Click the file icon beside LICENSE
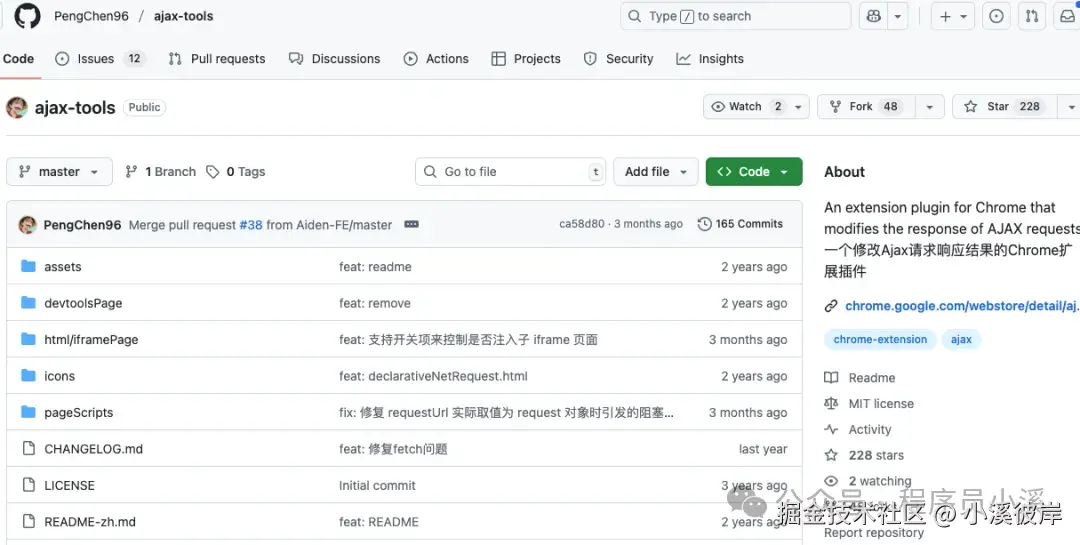Screen dimensions: 1080x545 (28, 485)
